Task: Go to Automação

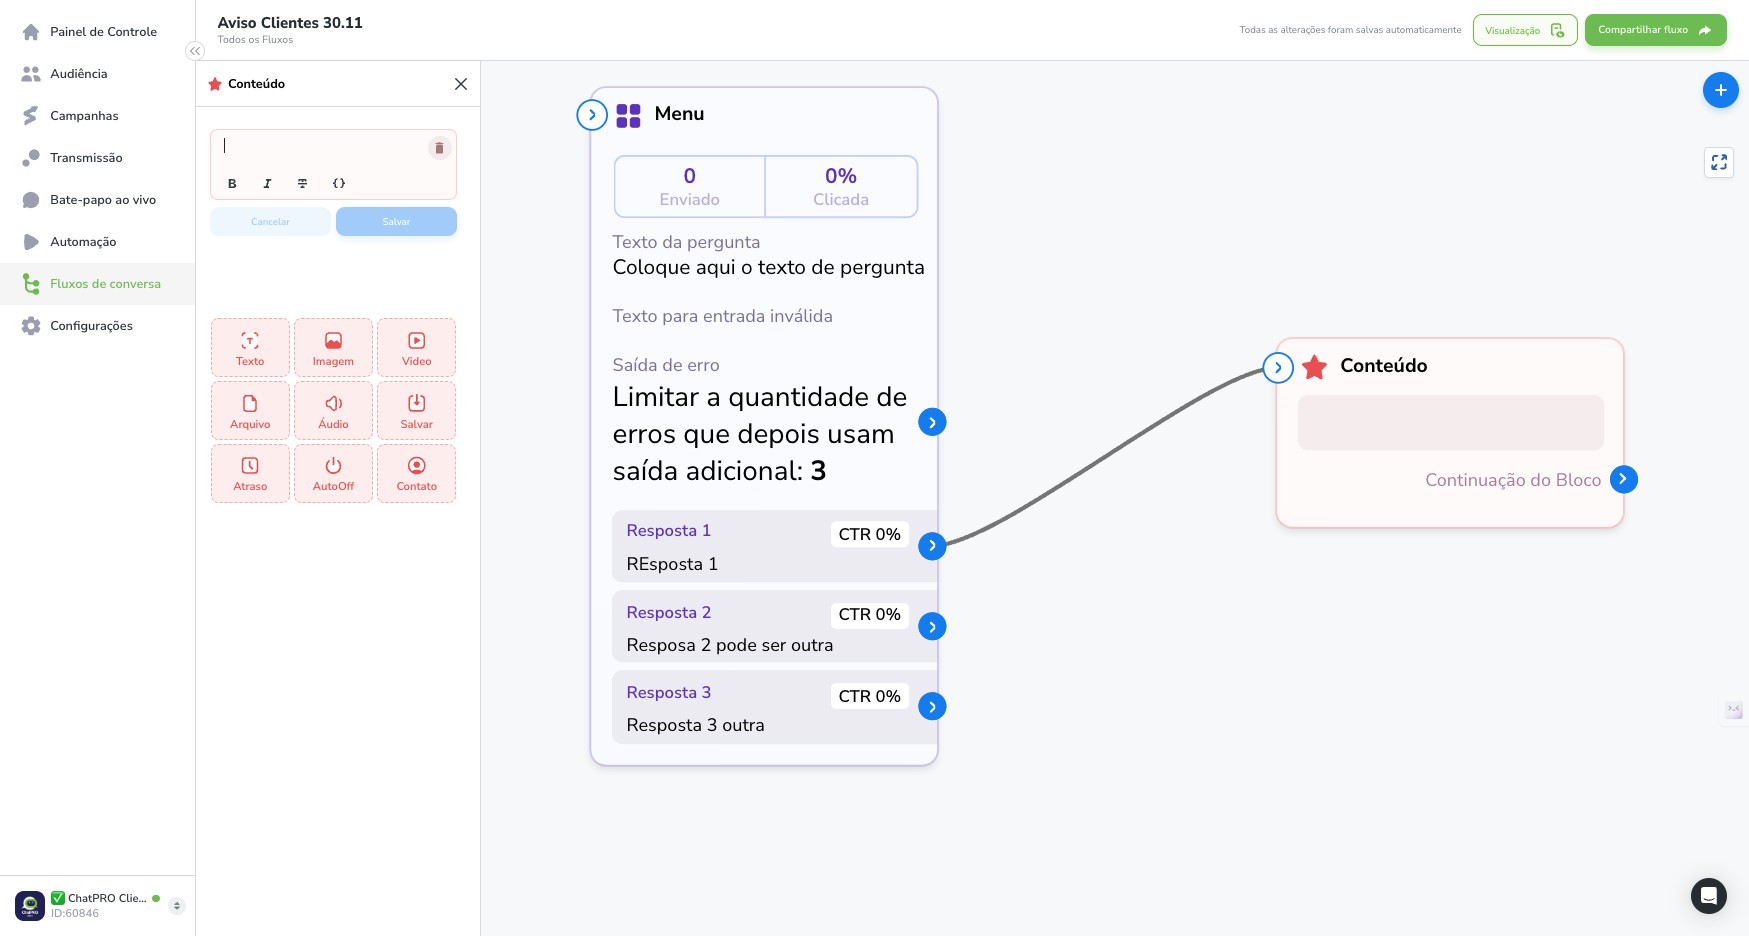Action: [97, 242]
